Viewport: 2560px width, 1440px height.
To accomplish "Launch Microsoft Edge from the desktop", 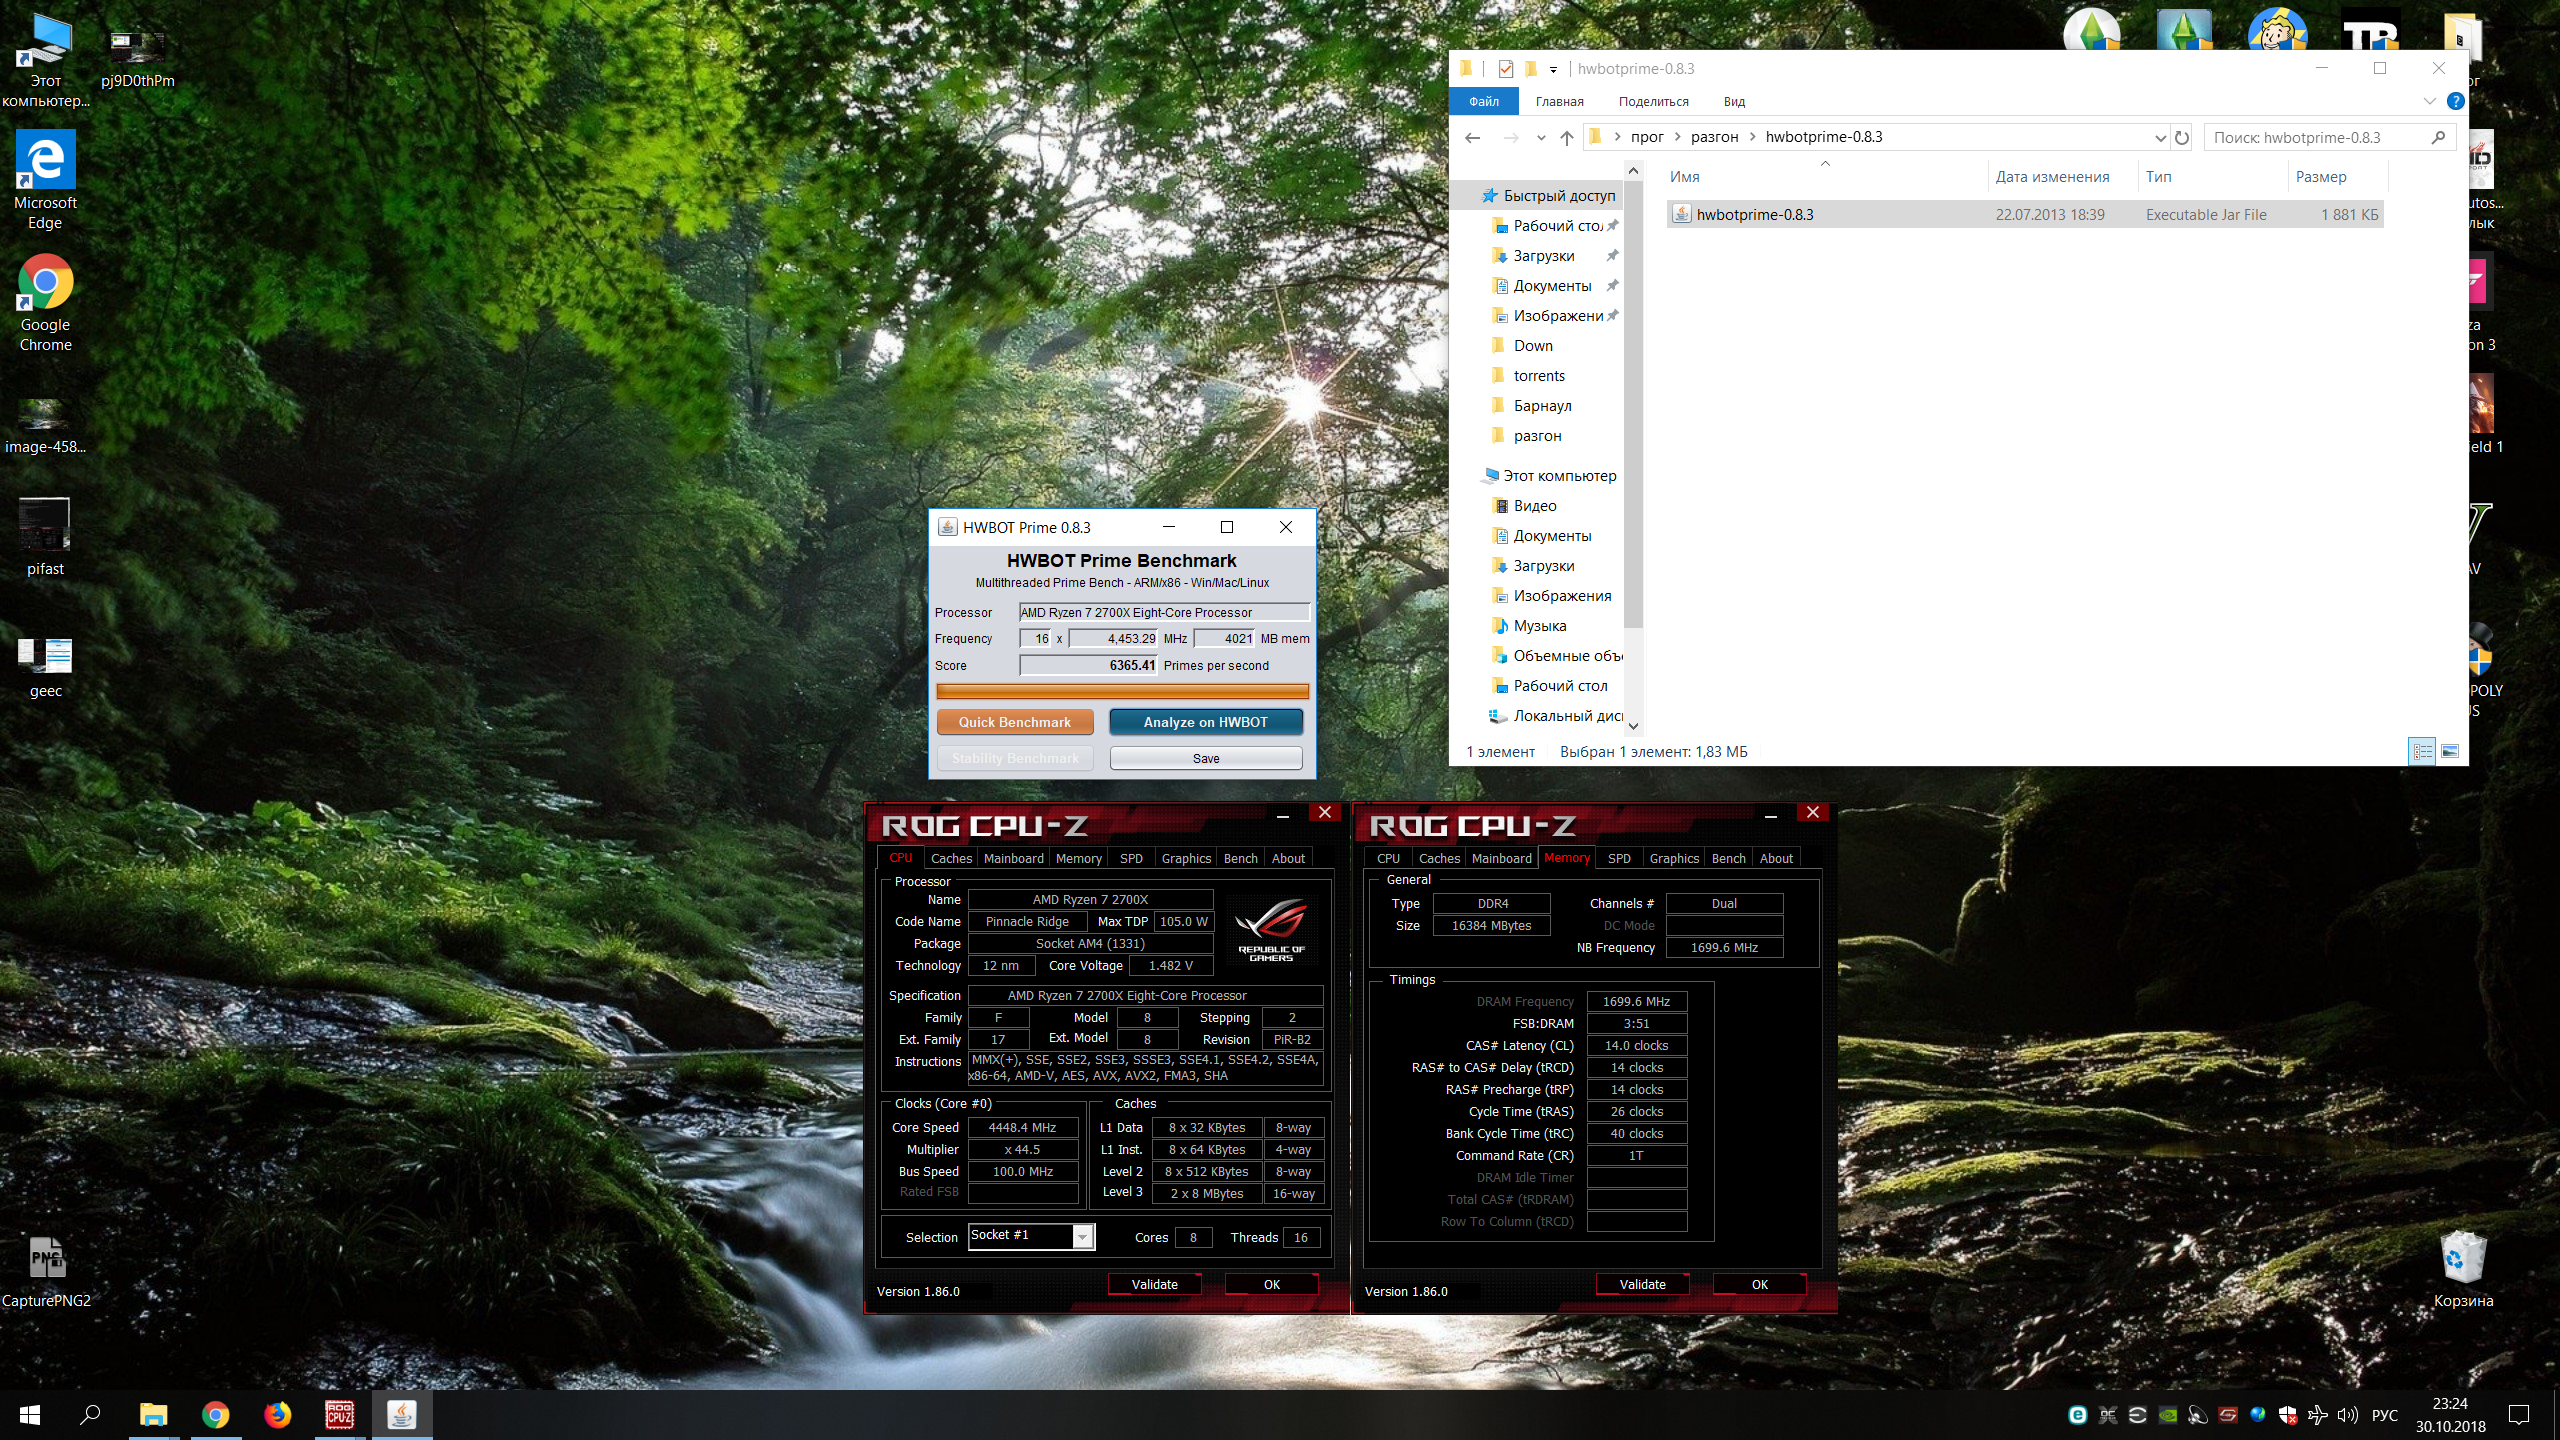I will 45,181.
